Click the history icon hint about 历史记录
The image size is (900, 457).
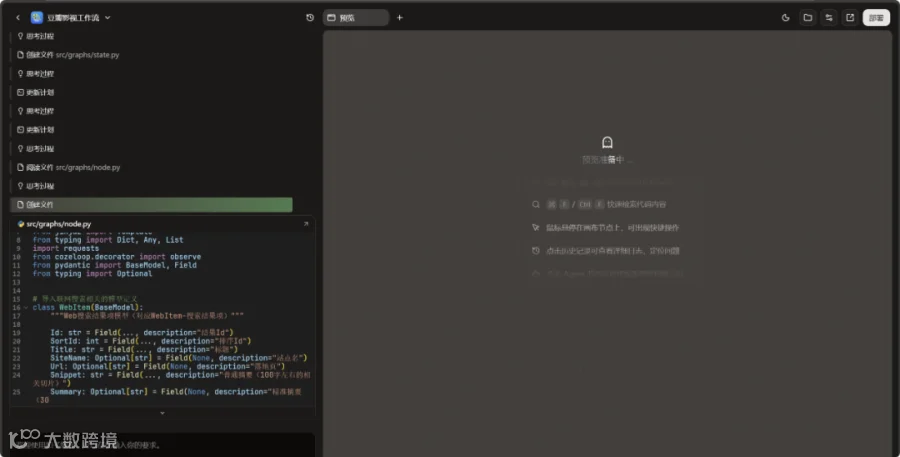pos(536,251)
